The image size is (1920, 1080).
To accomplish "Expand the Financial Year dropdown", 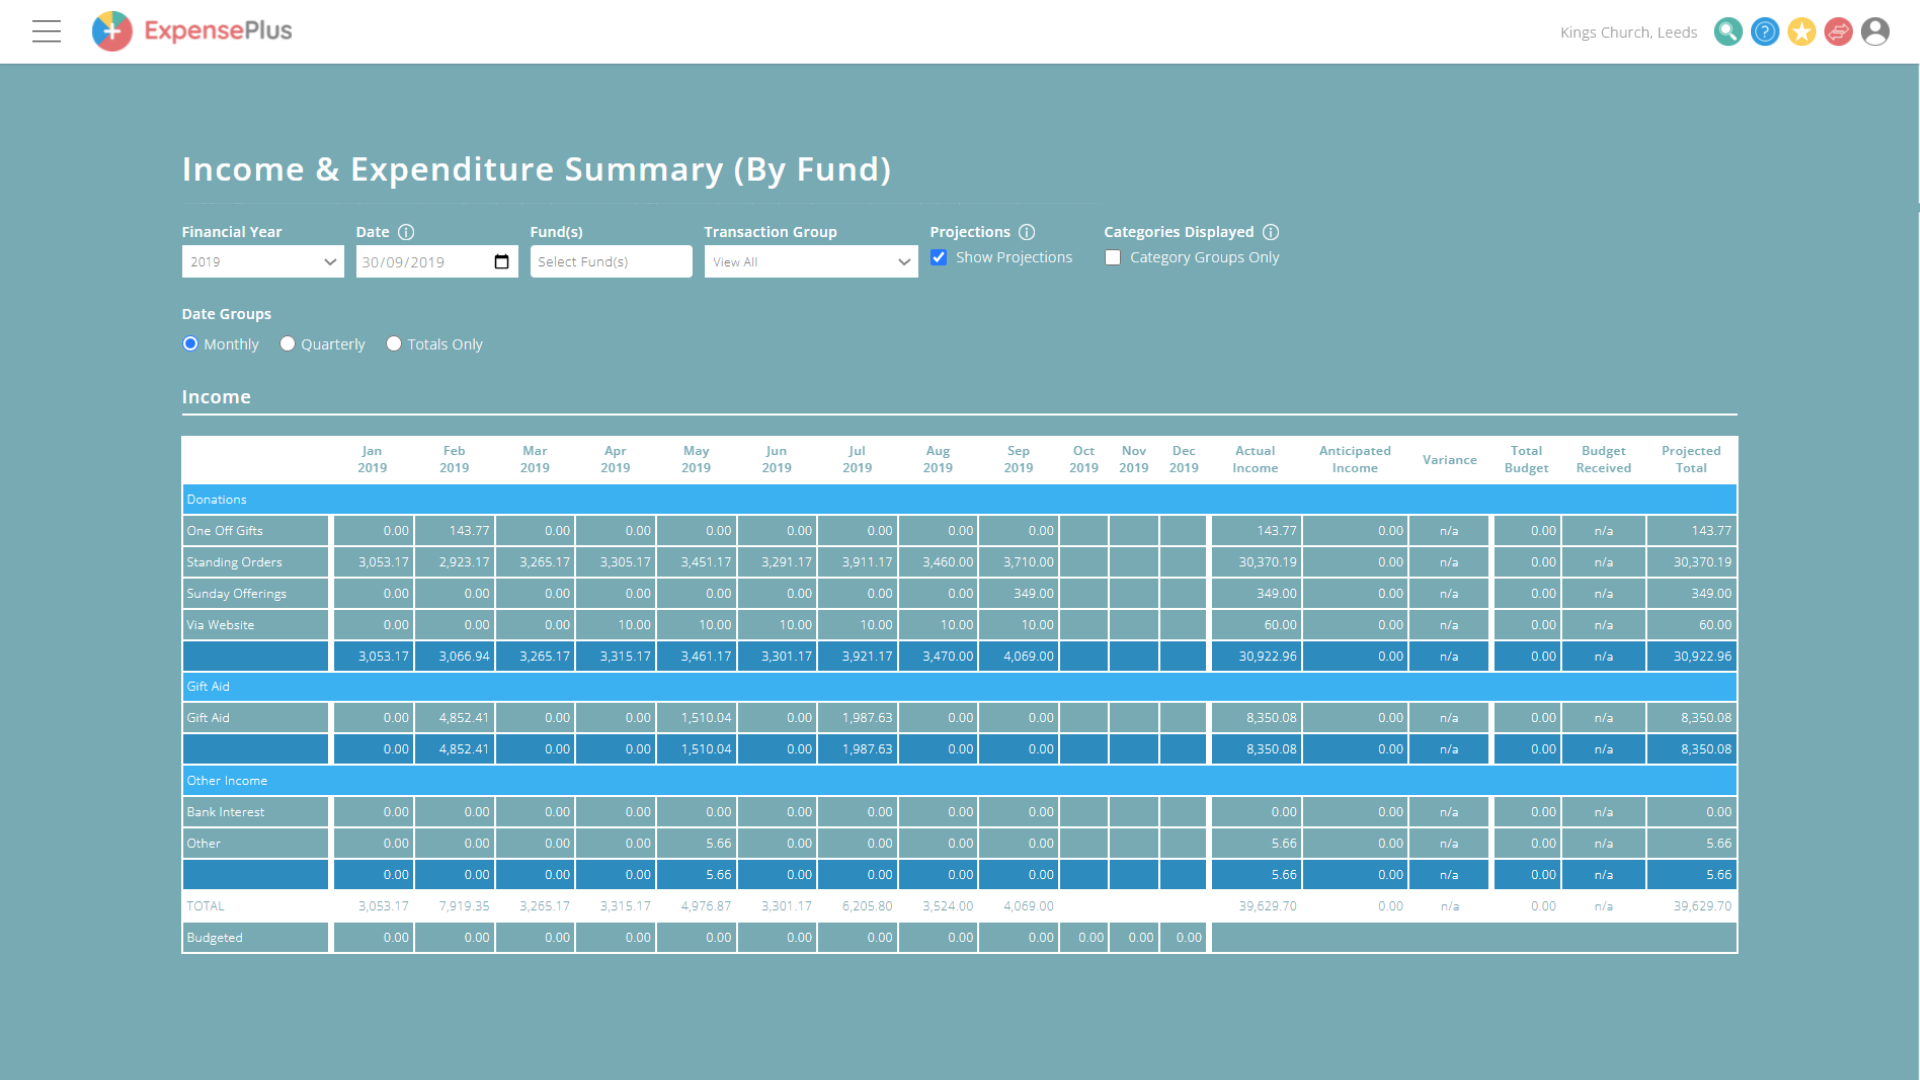I will [x=262, y=262].
